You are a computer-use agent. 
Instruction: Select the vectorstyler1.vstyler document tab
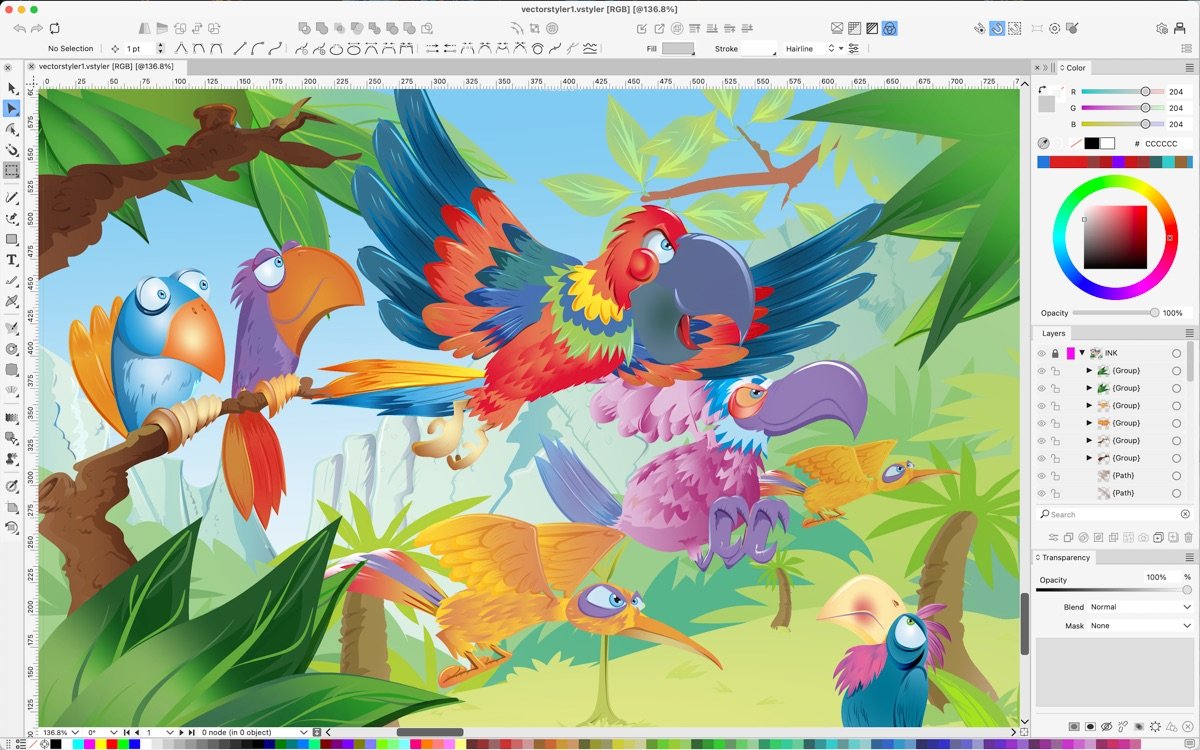click(x=106, y=66)
